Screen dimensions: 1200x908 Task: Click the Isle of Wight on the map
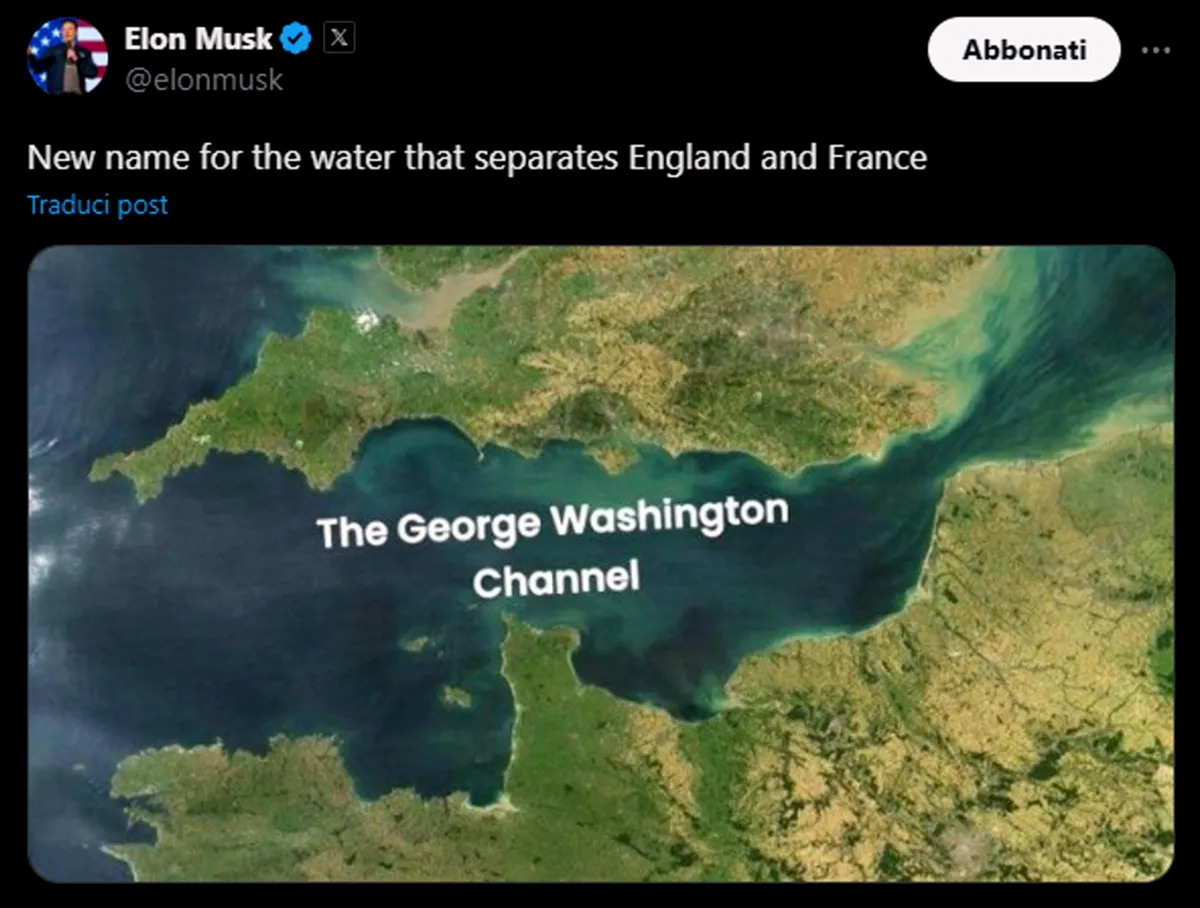coord(611,459)
